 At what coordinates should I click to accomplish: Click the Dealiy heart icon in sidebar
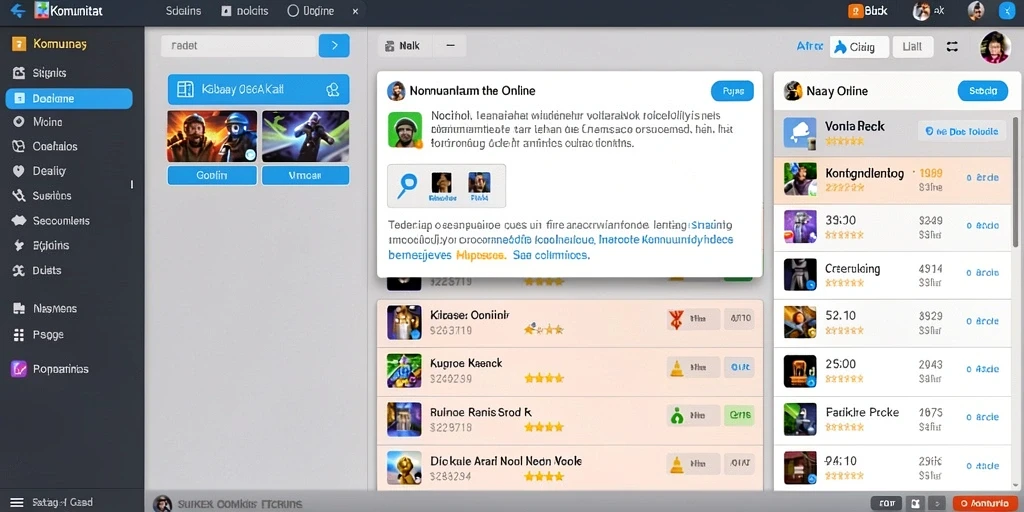pos(19,171)
